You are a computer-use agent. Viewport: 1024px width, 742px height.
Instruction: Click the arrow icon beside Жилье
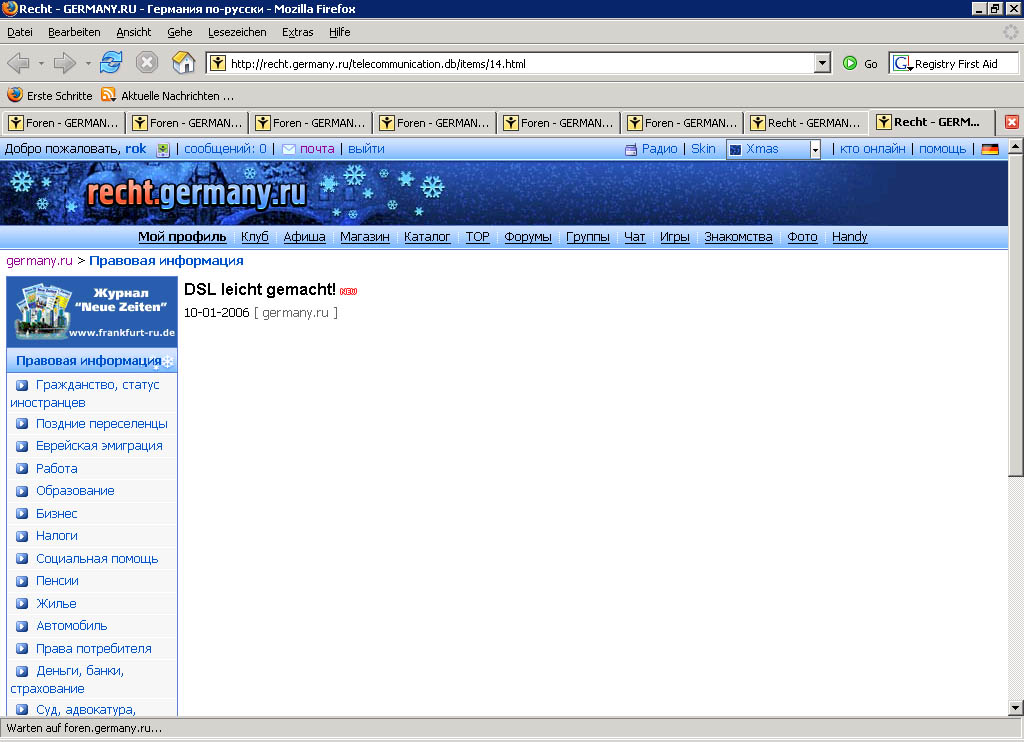tap(22, 604)
